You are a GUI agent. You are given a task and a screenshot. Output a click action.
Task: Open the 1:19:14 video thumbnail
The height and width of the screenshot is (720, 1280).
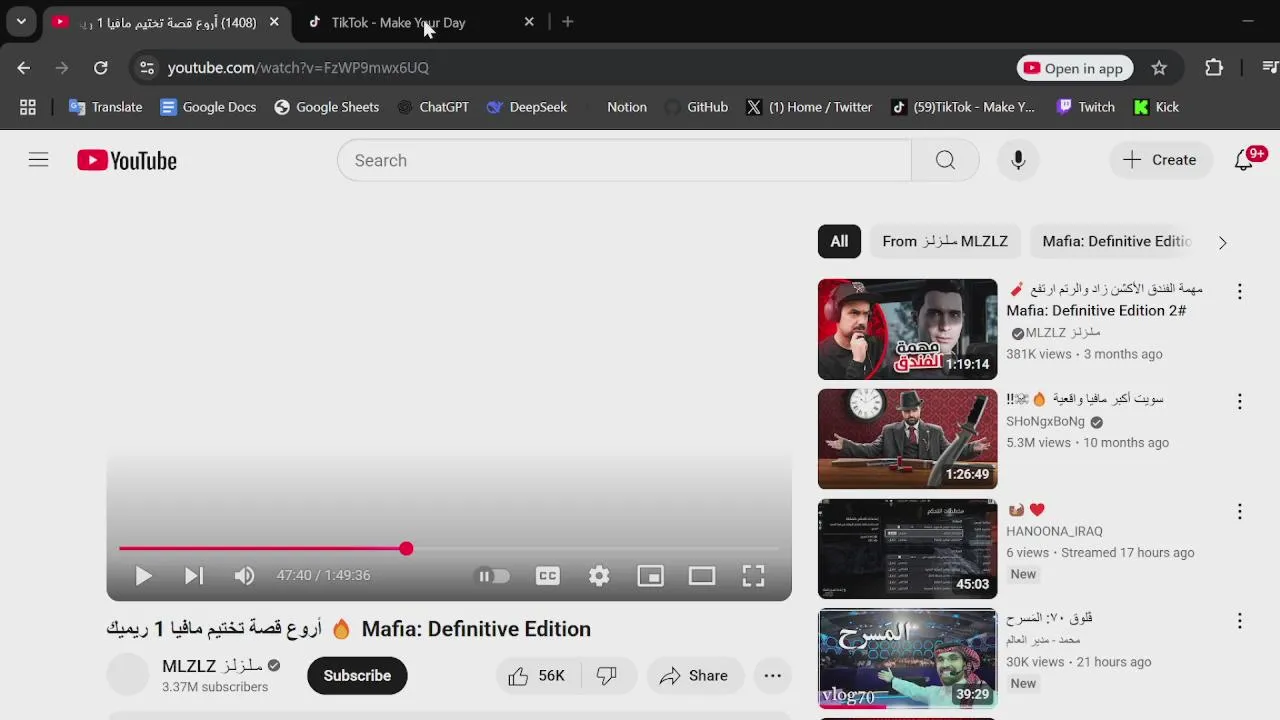click(x=907, y=329)
